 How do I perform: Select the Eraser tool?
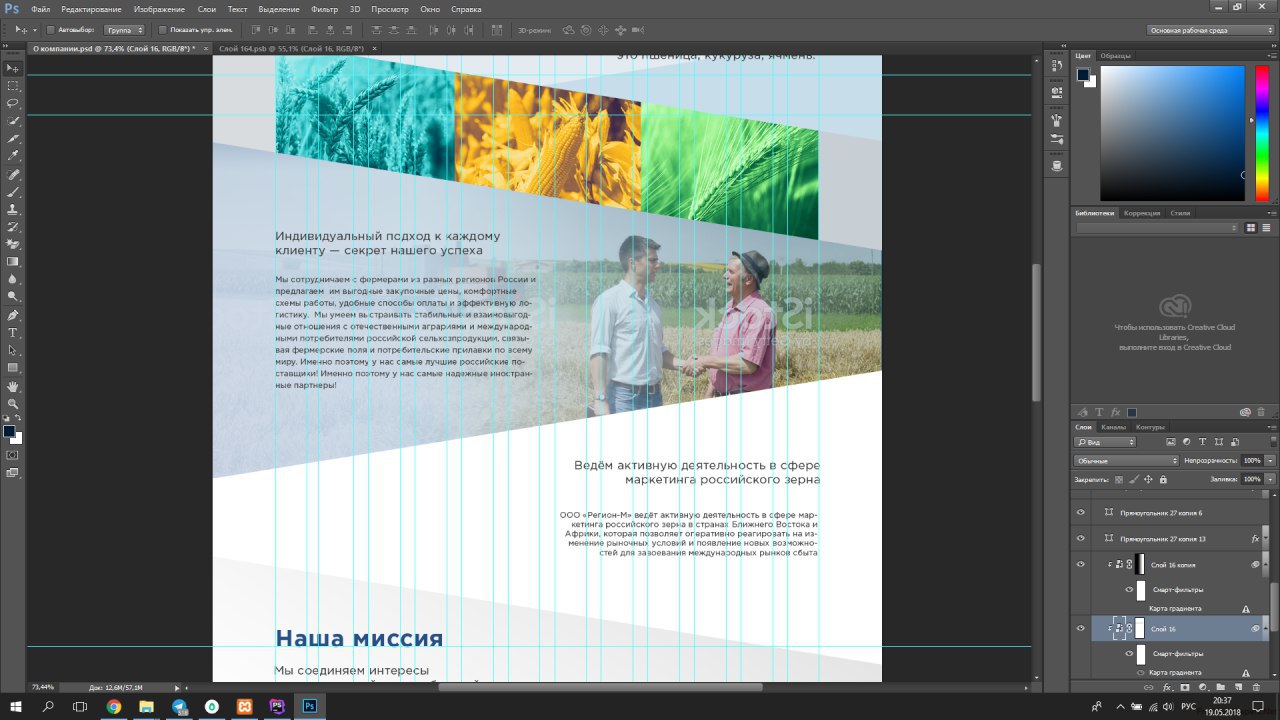click(x=13, y=244)
